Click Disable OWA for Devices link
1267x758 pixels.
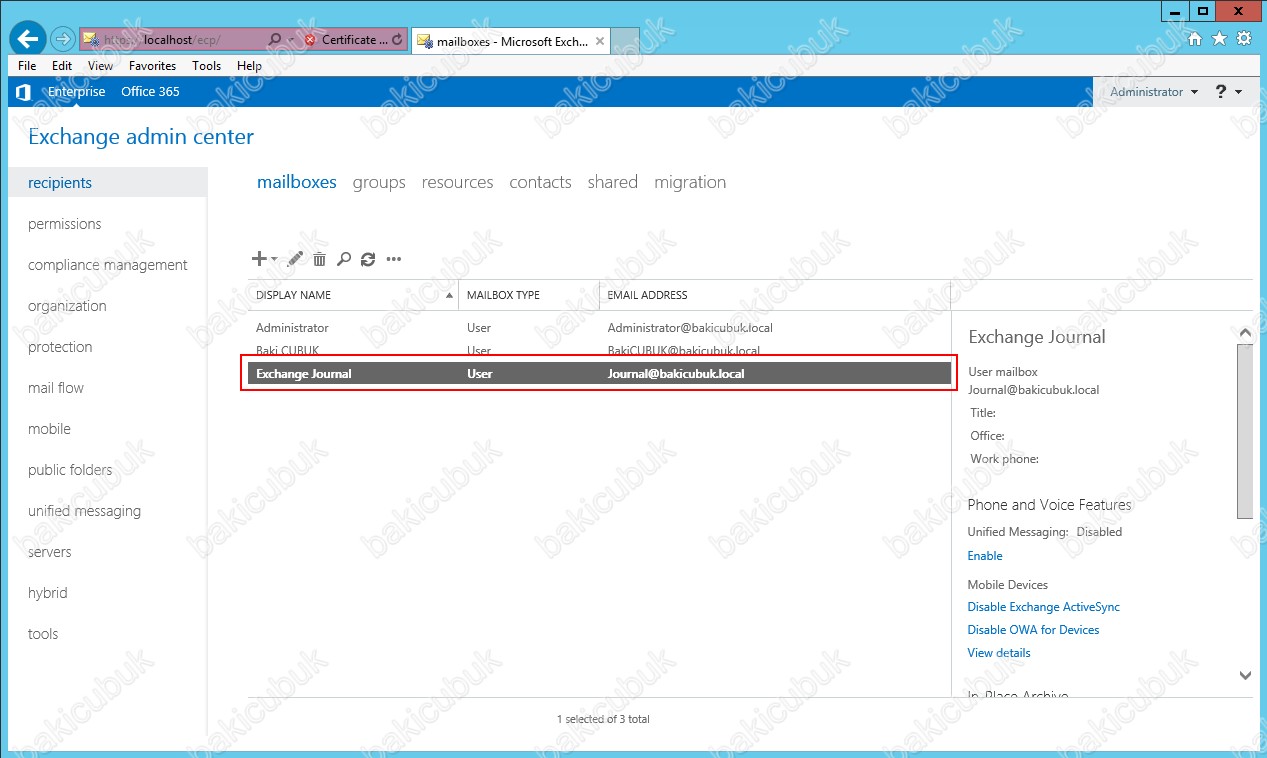pyautogui.click(x=1033, y=630)
